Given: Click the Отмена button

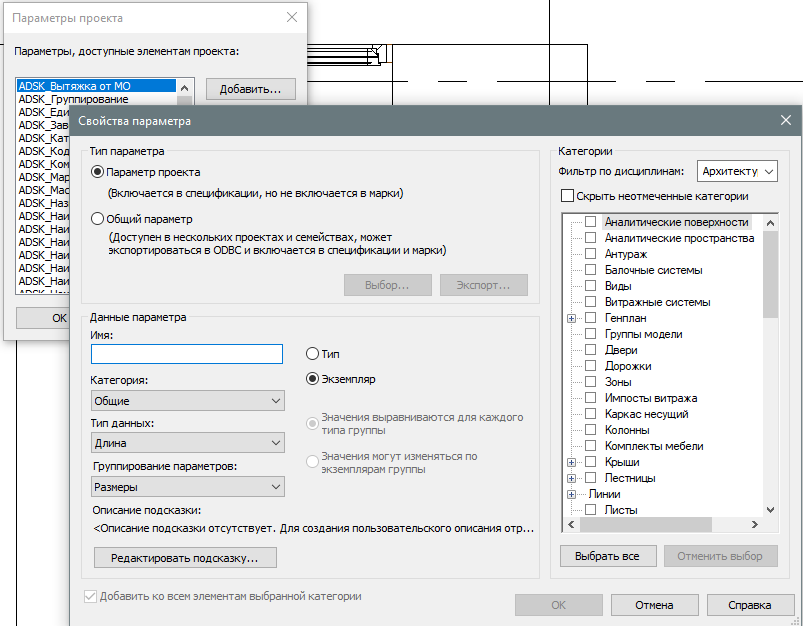Looking at the screenshot, I should (x=654, y=605).
